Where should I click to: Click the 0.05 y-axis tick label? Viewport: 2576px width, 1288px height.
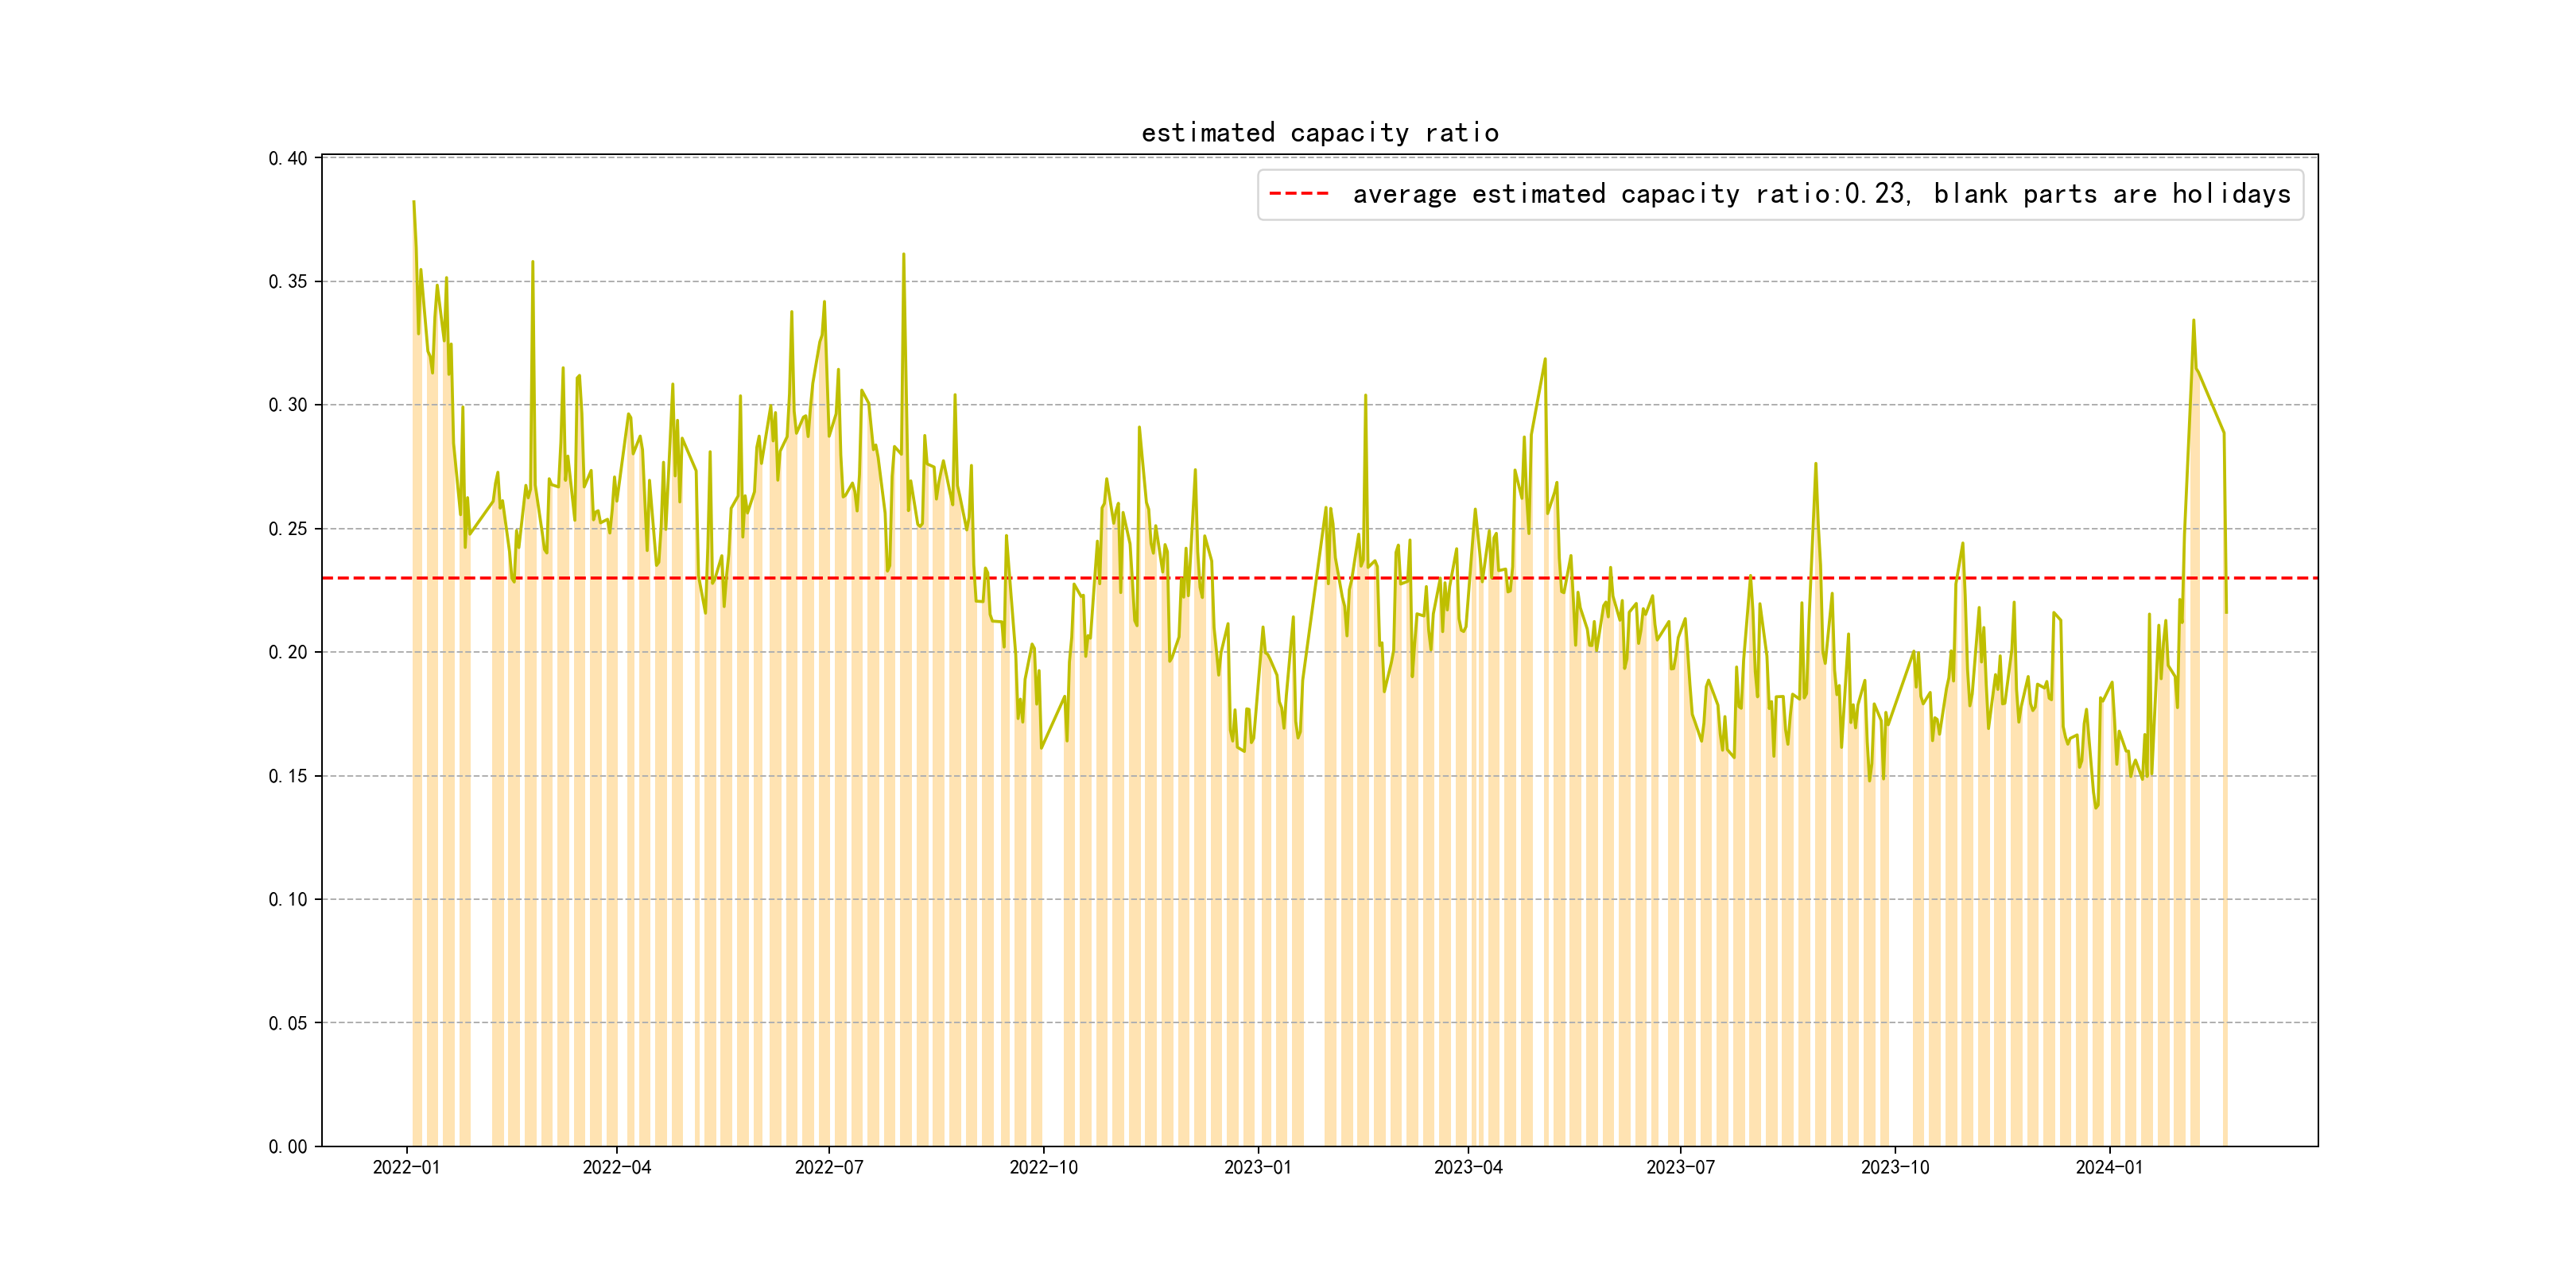(x=288, y=1023)
